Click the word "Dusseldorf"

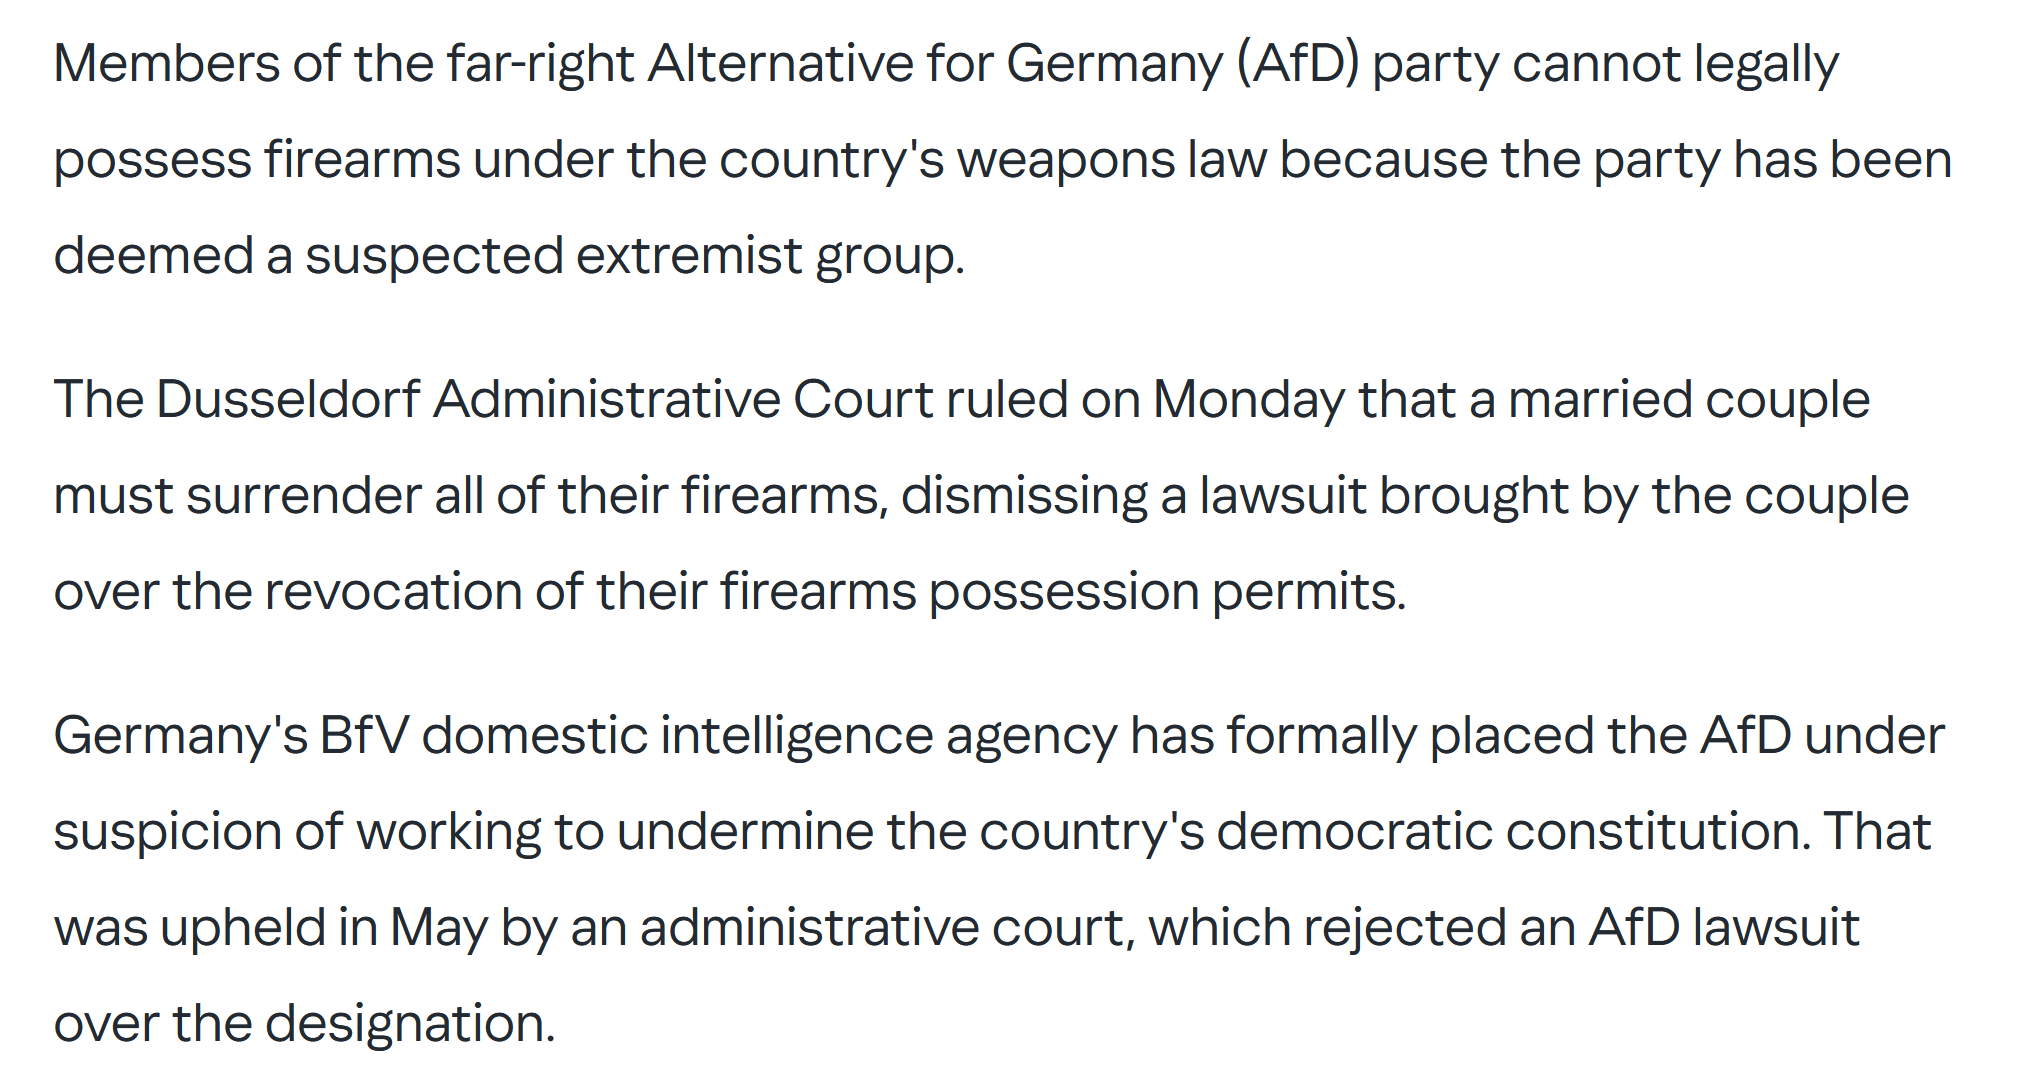(x=288, y=400)
